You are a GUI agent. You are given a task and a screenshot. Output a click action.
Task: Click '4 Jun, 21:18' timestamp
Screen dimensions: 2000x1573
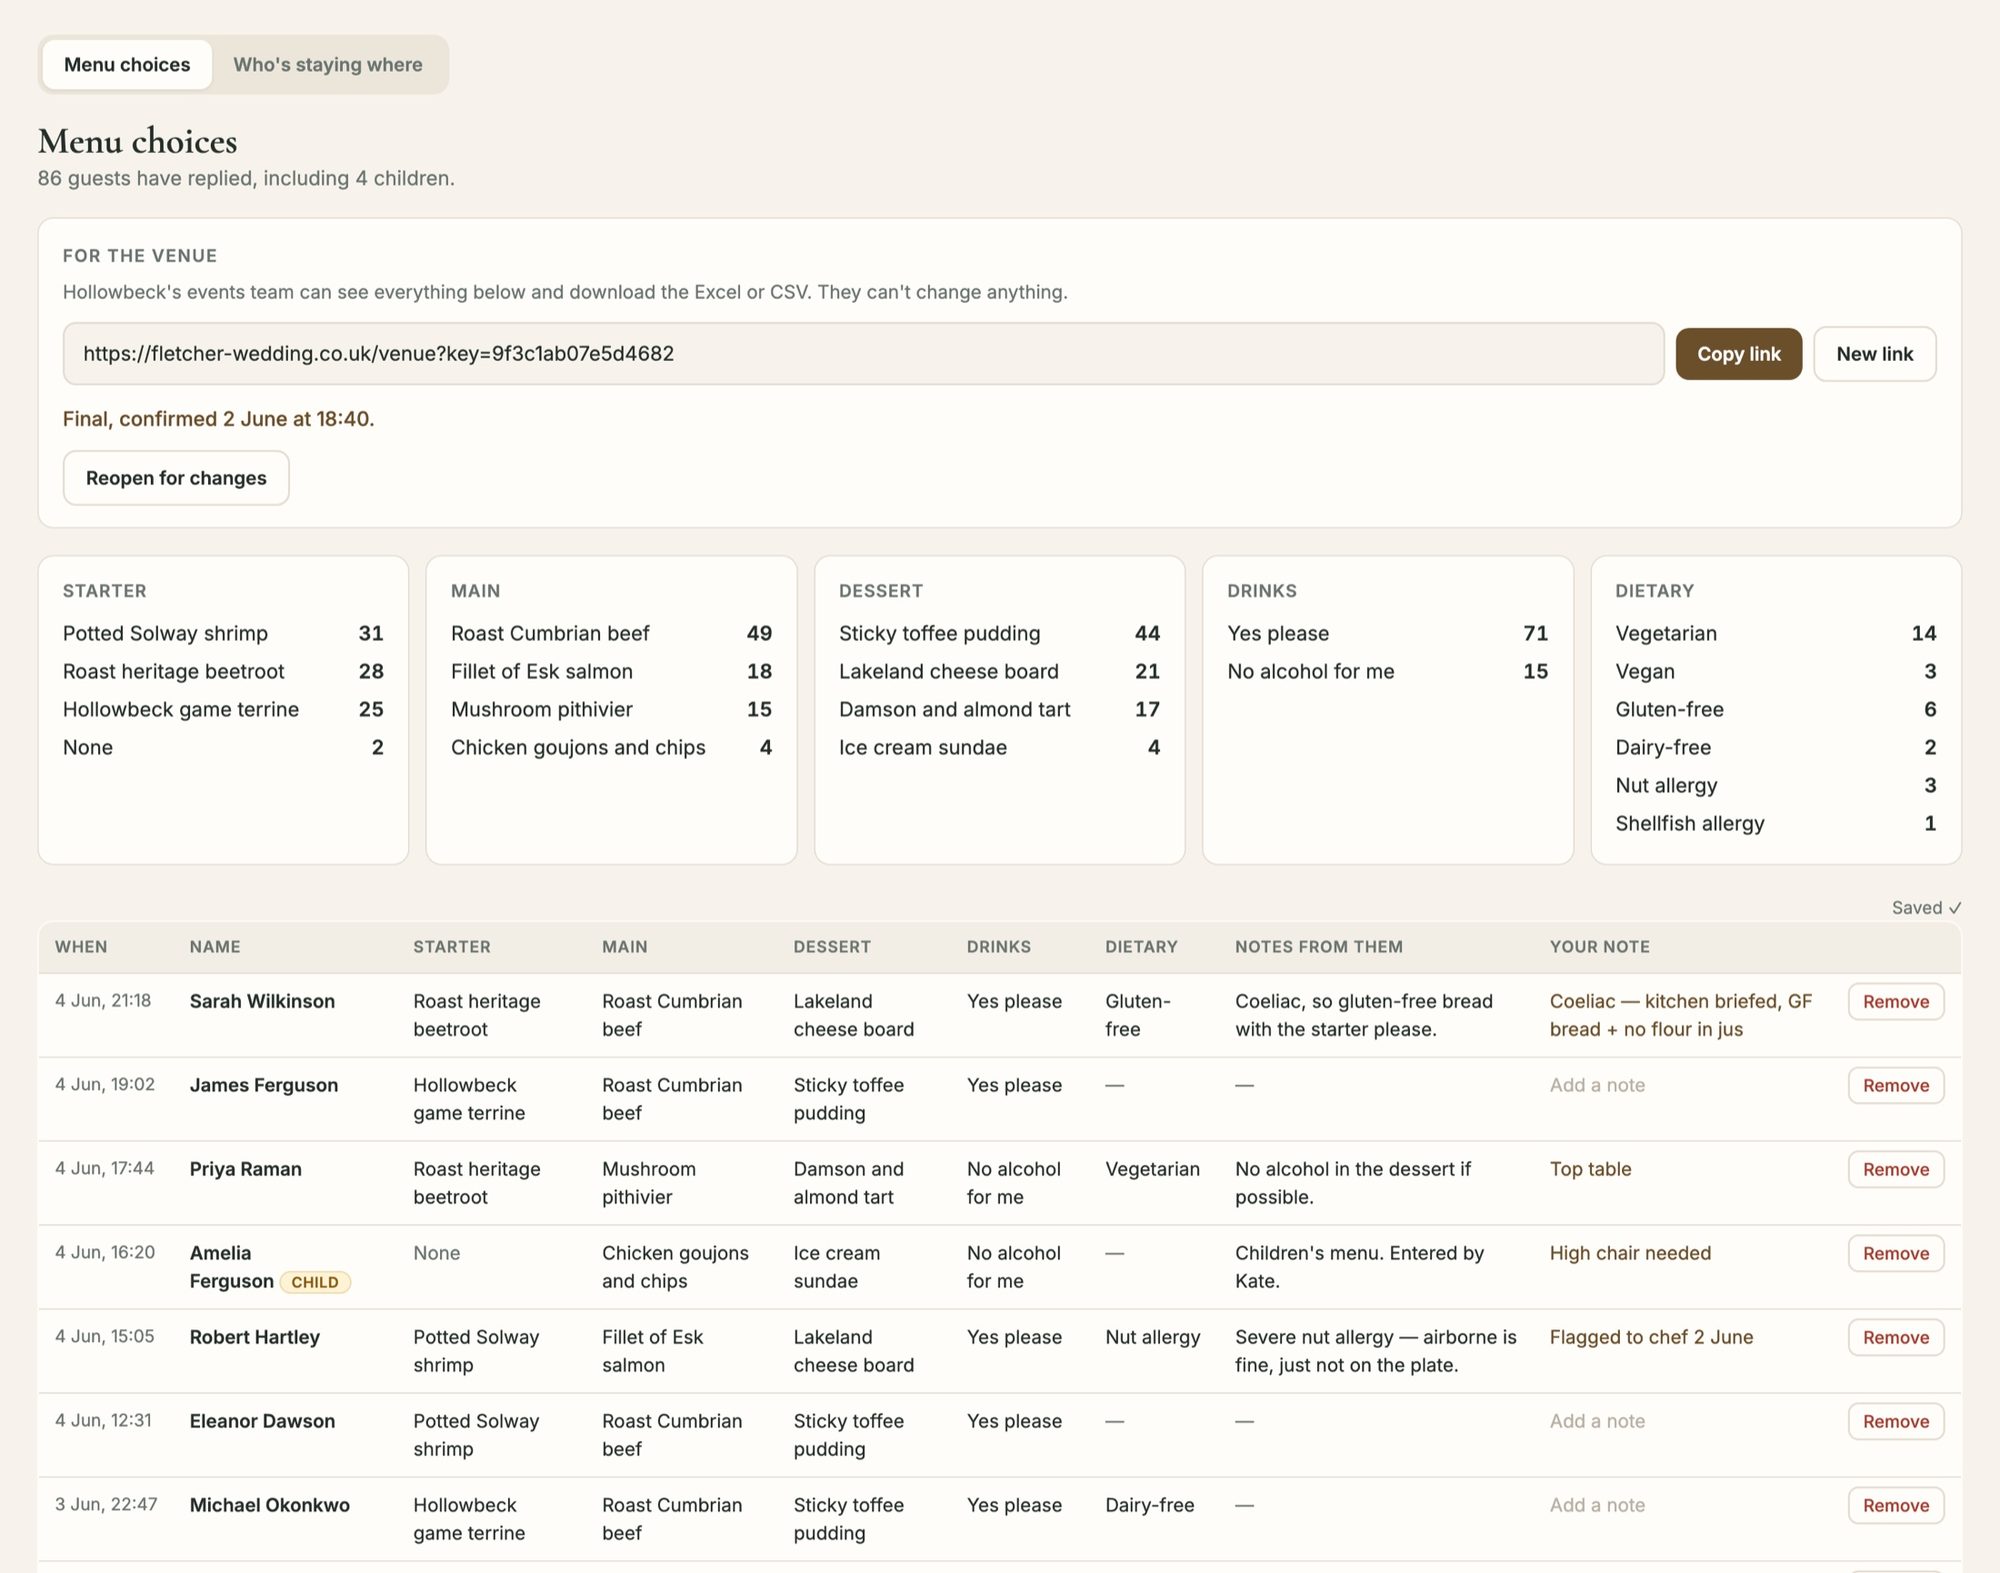[103, 1001]
